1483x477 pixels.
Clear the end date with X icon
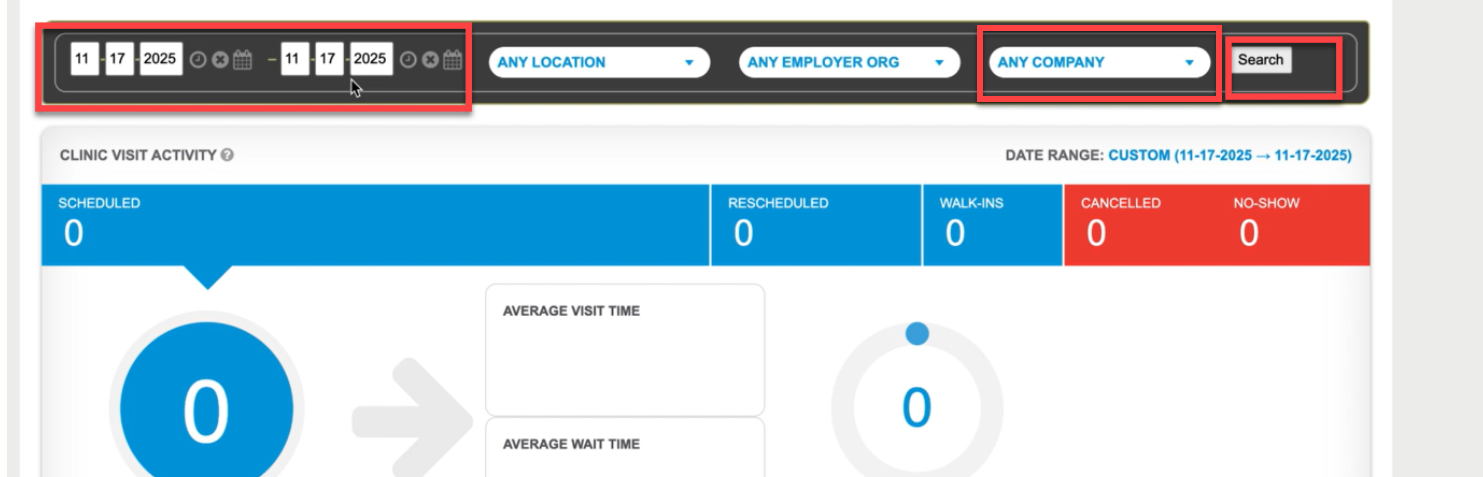pos(430,60)
